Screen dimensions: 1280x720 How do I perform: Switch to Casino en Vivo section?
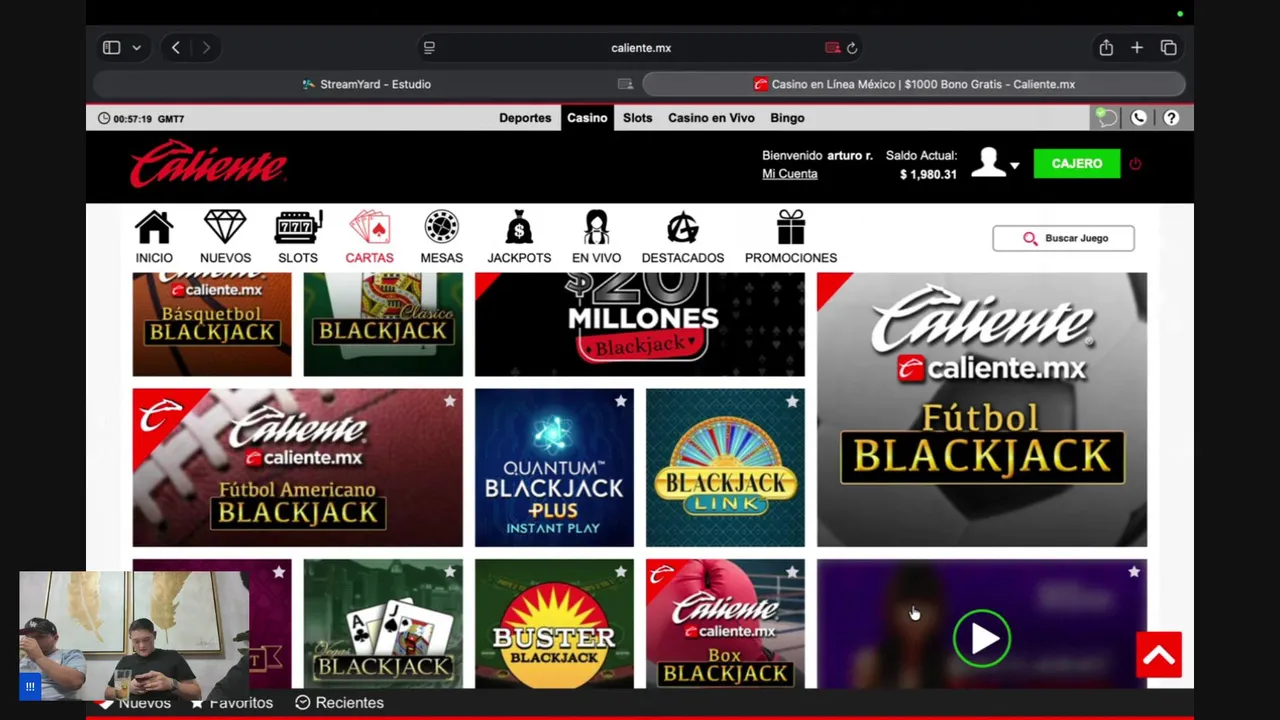711,118
